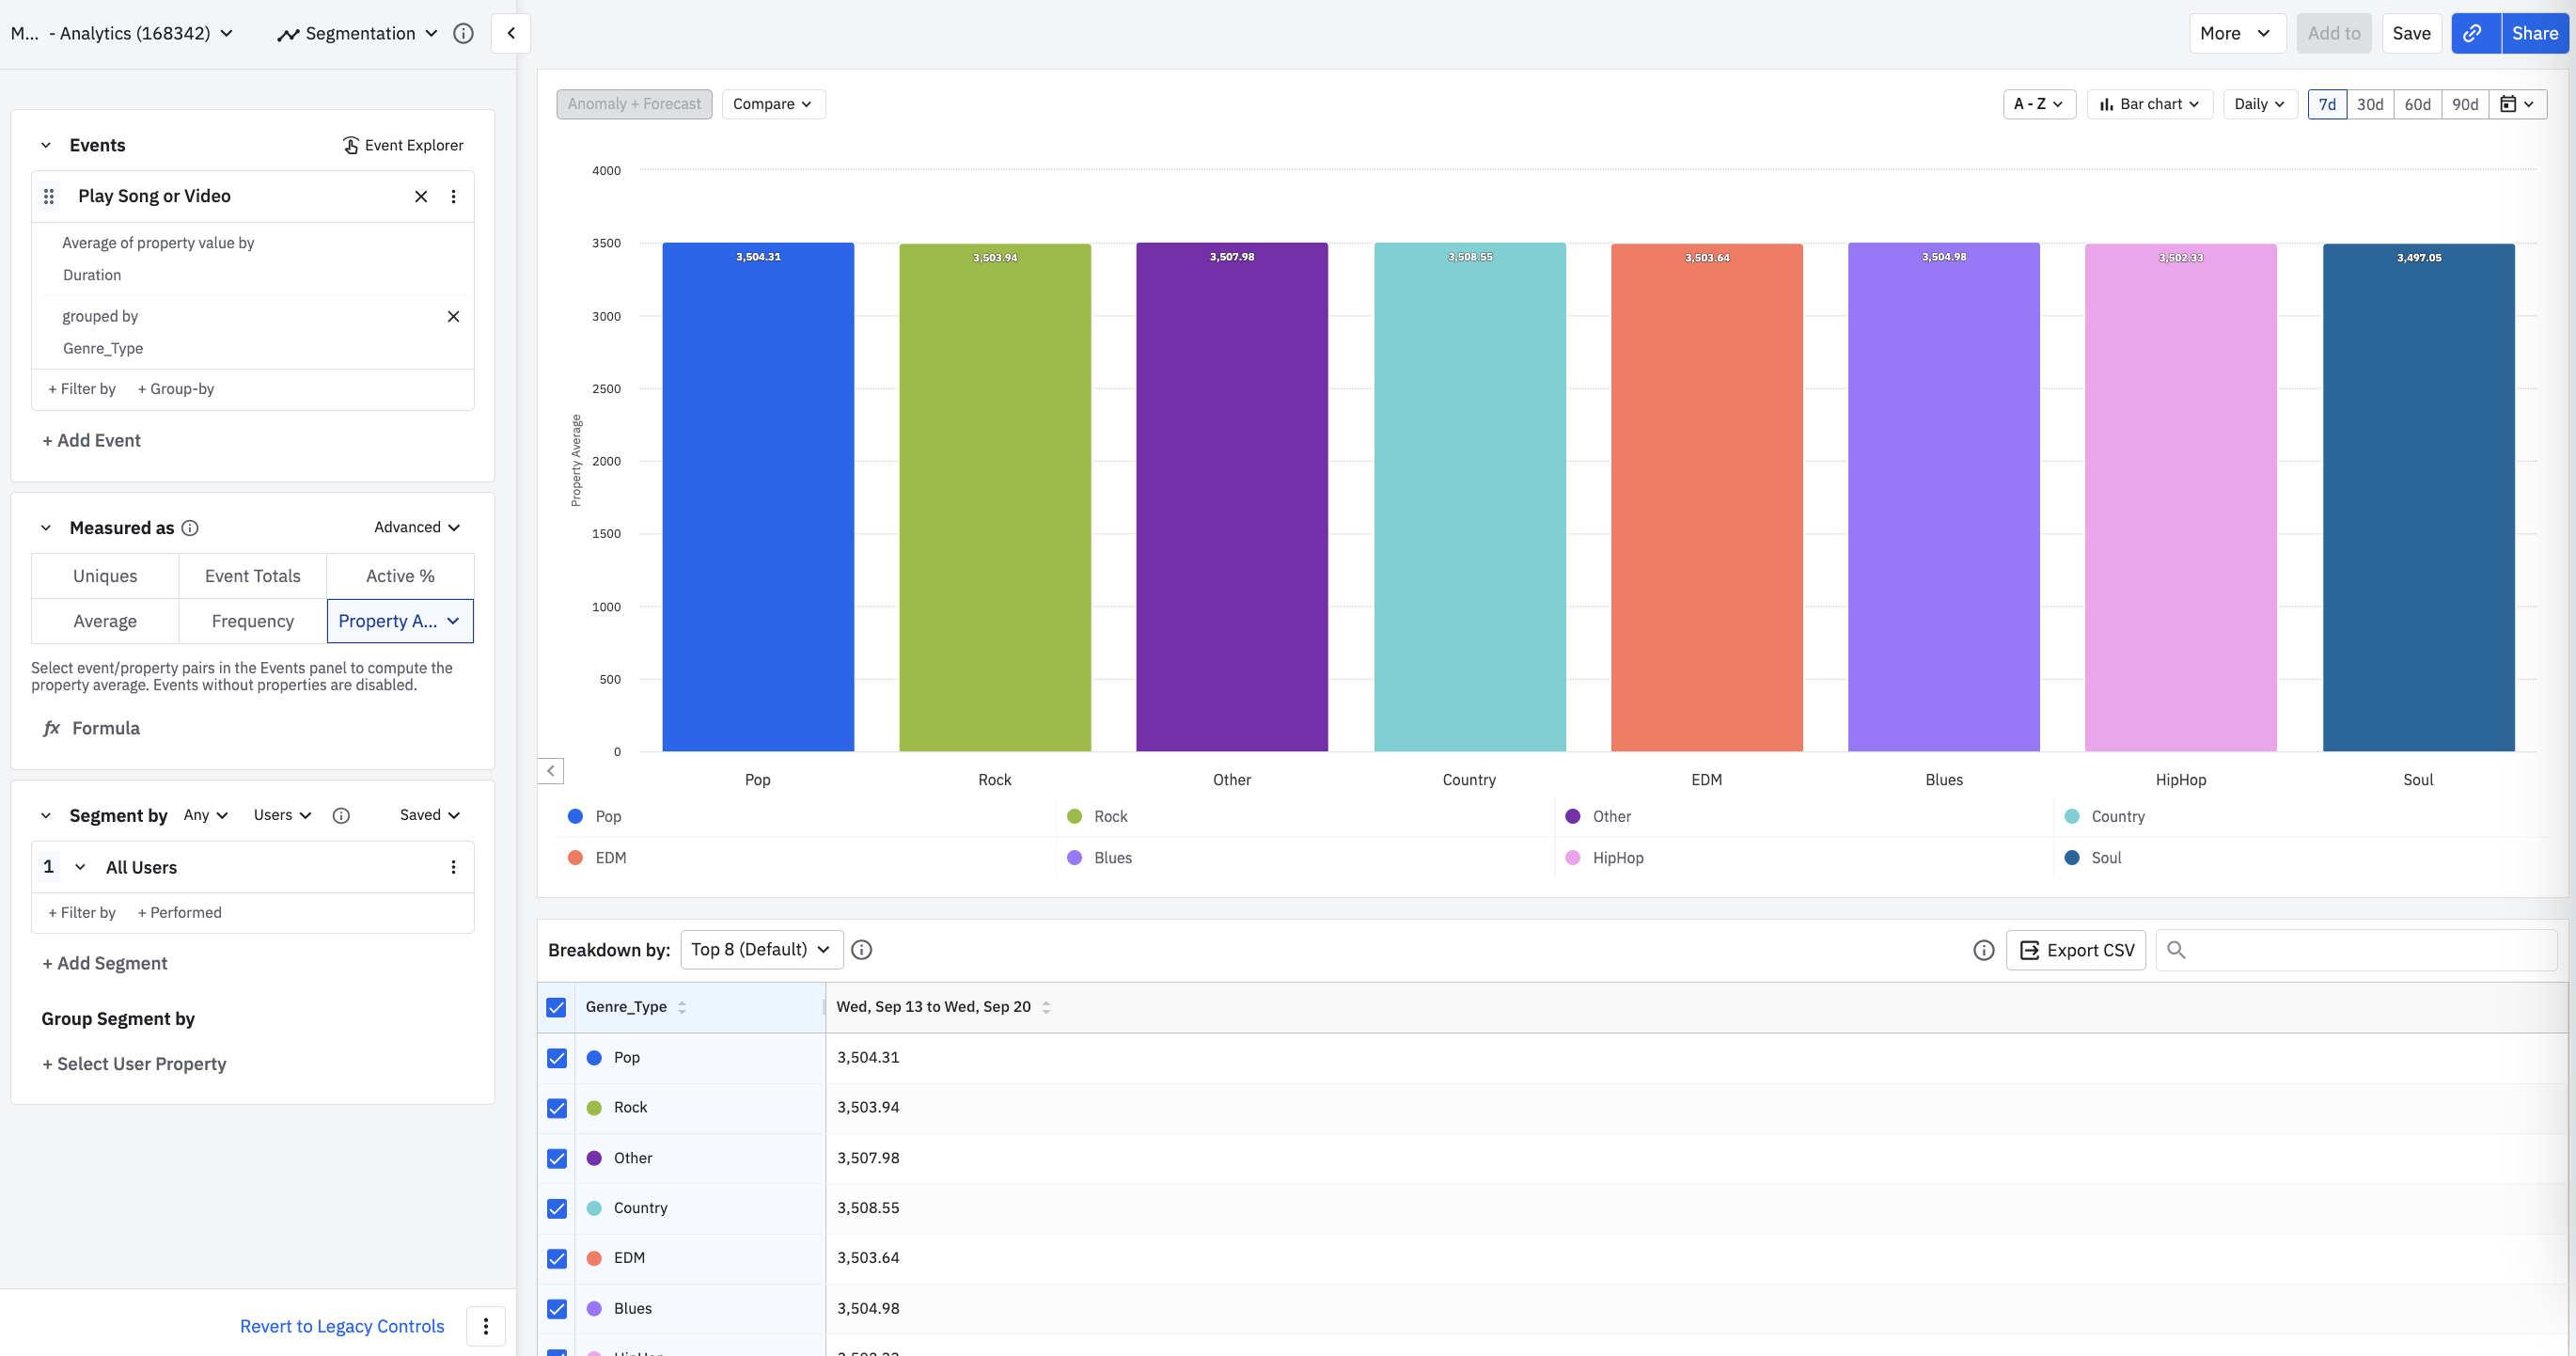Toggle the Genre_Type select-all checkbox
This screenshot has width=2576, height=1356.
click(557, 1007)
